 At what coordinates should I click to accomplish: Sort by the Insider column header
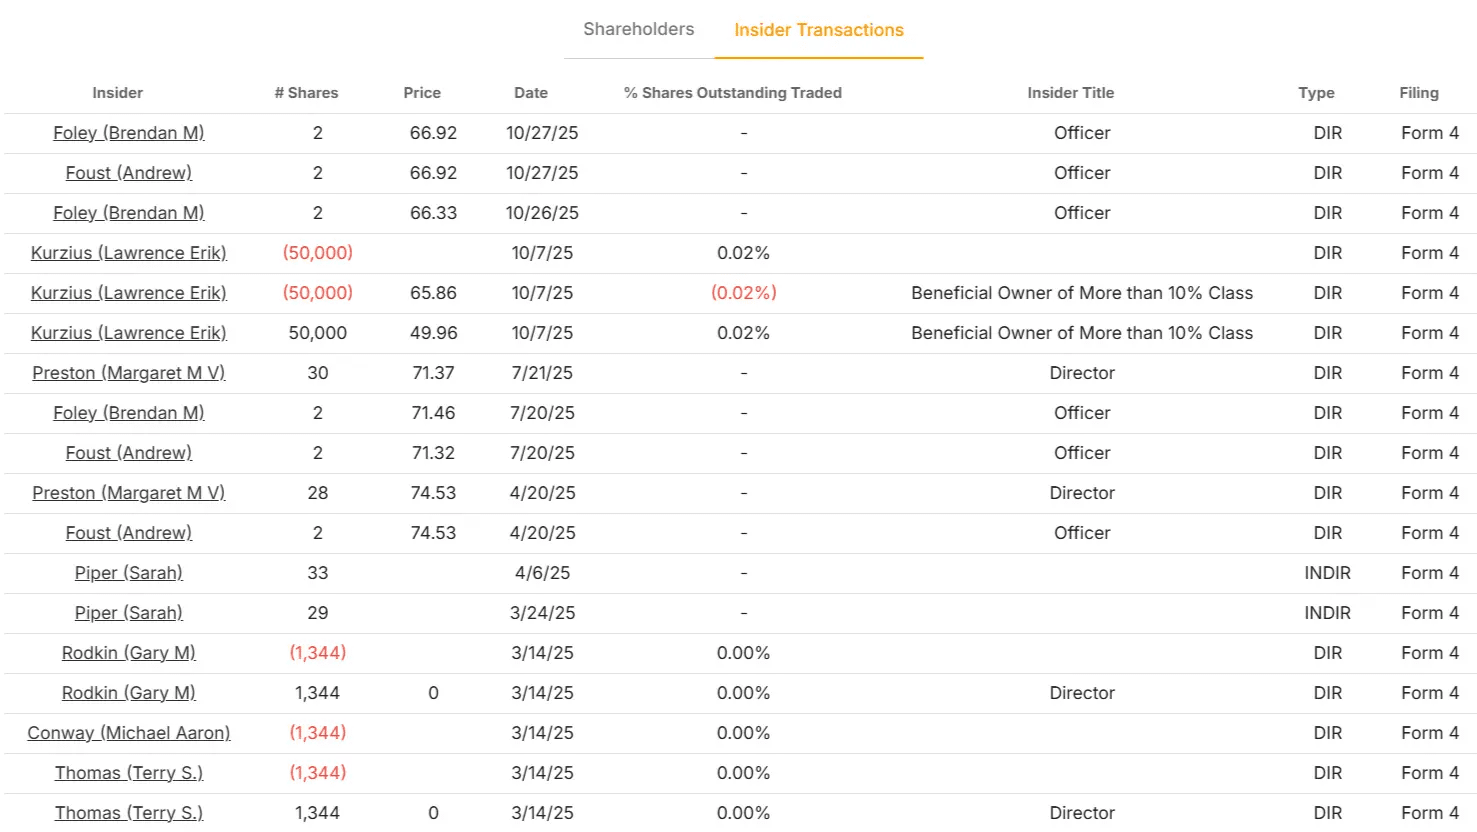point(117,93)
